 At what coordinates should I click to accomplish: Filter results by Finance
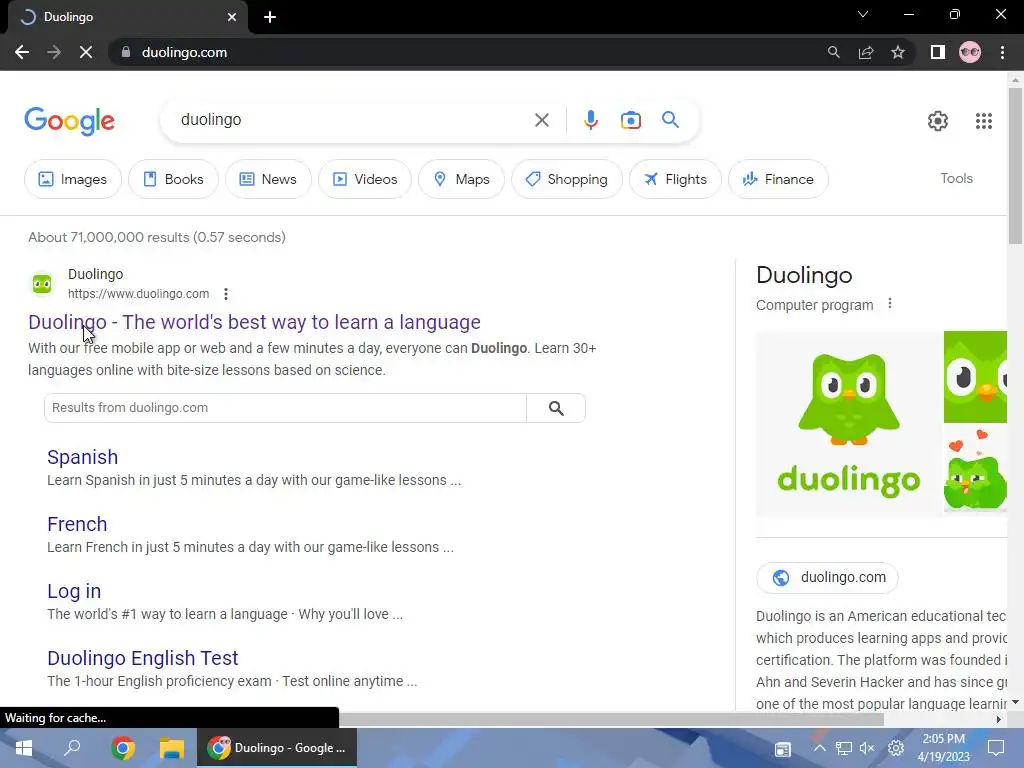coord(778,179)
